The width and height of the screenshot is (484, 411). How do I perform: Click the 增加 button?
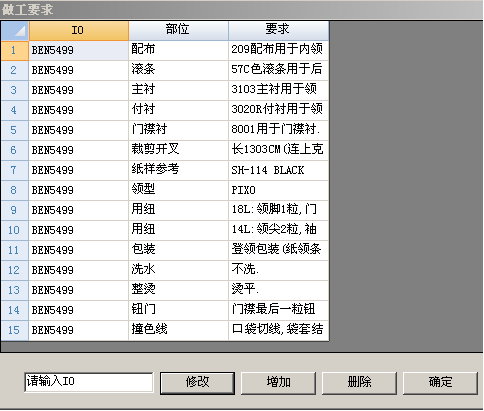[278, 383]
